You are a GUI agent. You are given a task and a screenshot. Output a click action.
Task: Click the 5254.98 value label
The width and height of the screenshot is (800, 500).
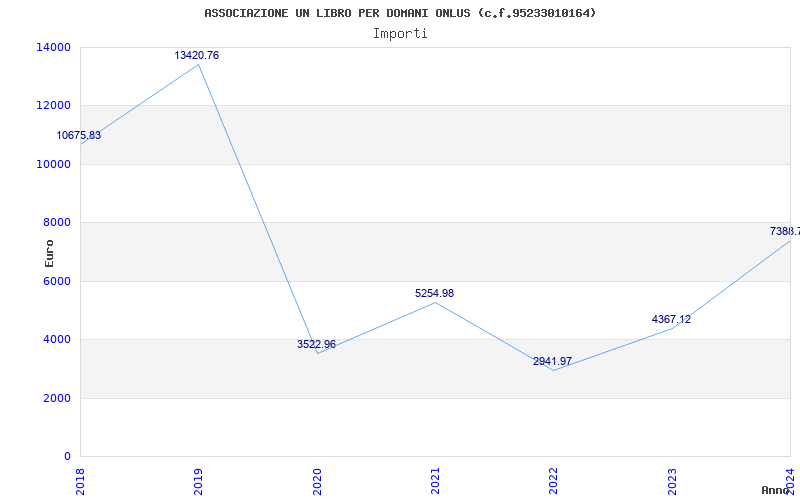(x=434, y=293)
